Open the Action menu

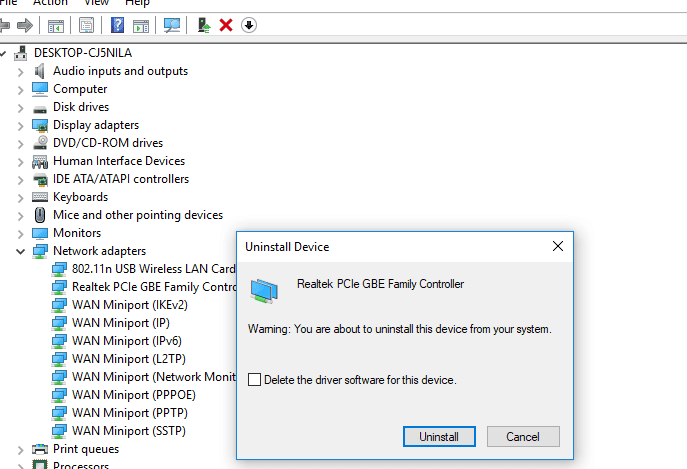(x=50, y=3)
